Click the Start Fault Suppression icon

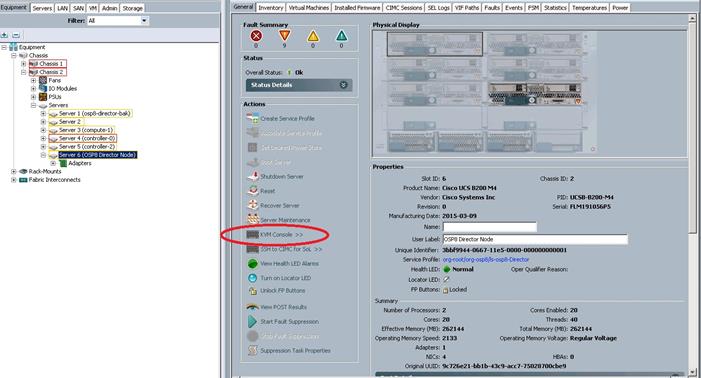253,321
